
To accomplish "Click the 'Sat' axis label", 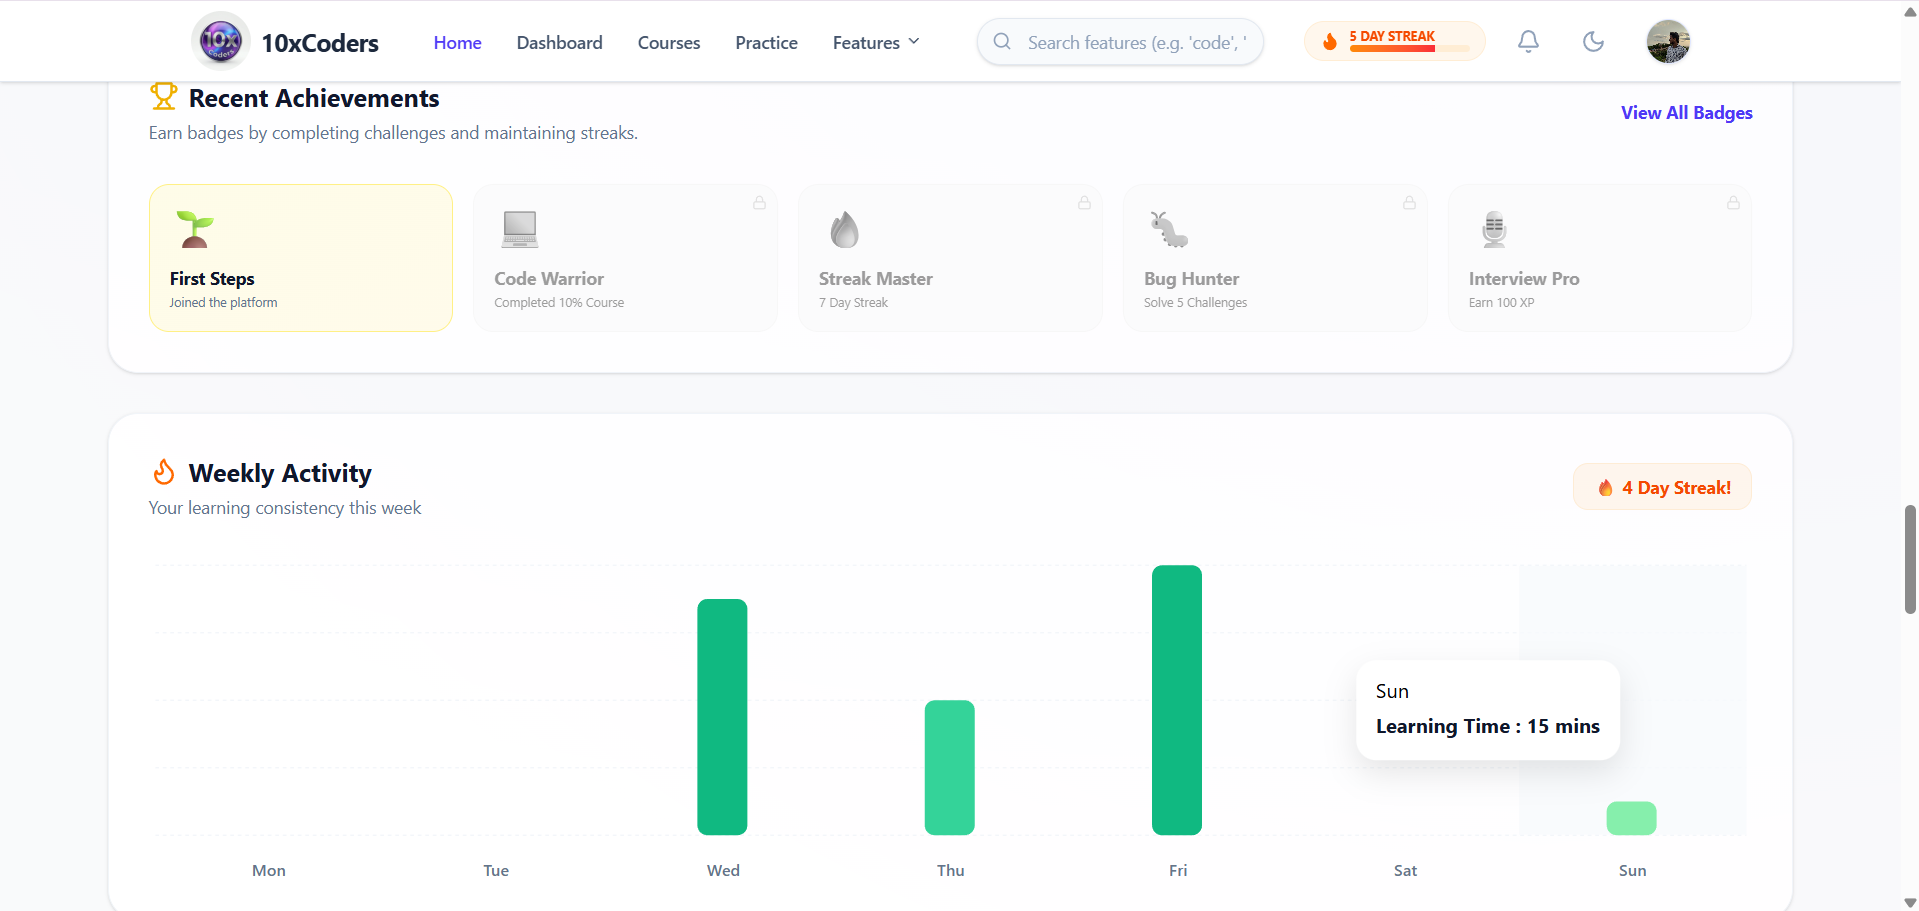I will (x=1405, y=871).
